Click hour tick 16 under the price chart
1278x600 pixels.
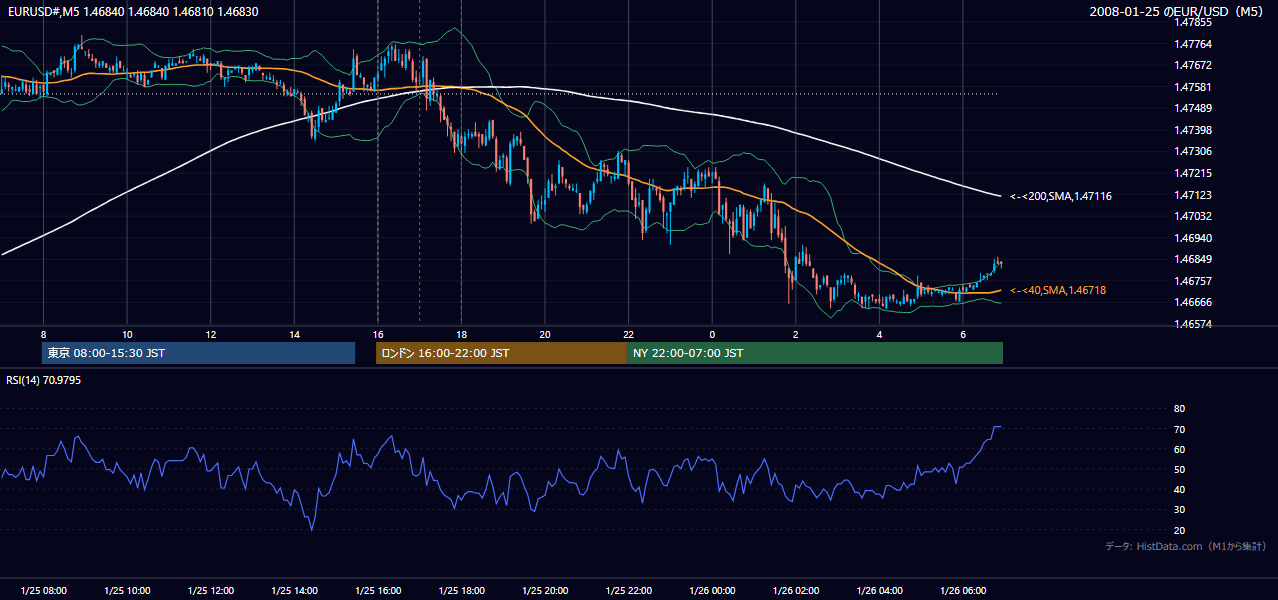click(378, 334)
